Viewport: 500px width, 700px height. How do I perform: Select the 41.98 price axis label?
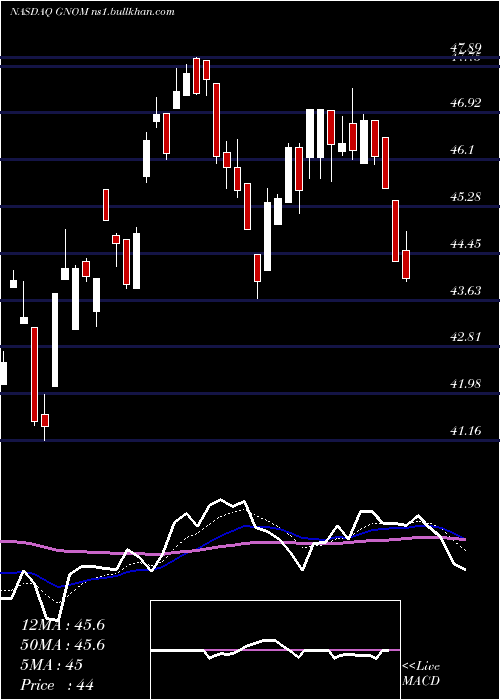[466, 383]
